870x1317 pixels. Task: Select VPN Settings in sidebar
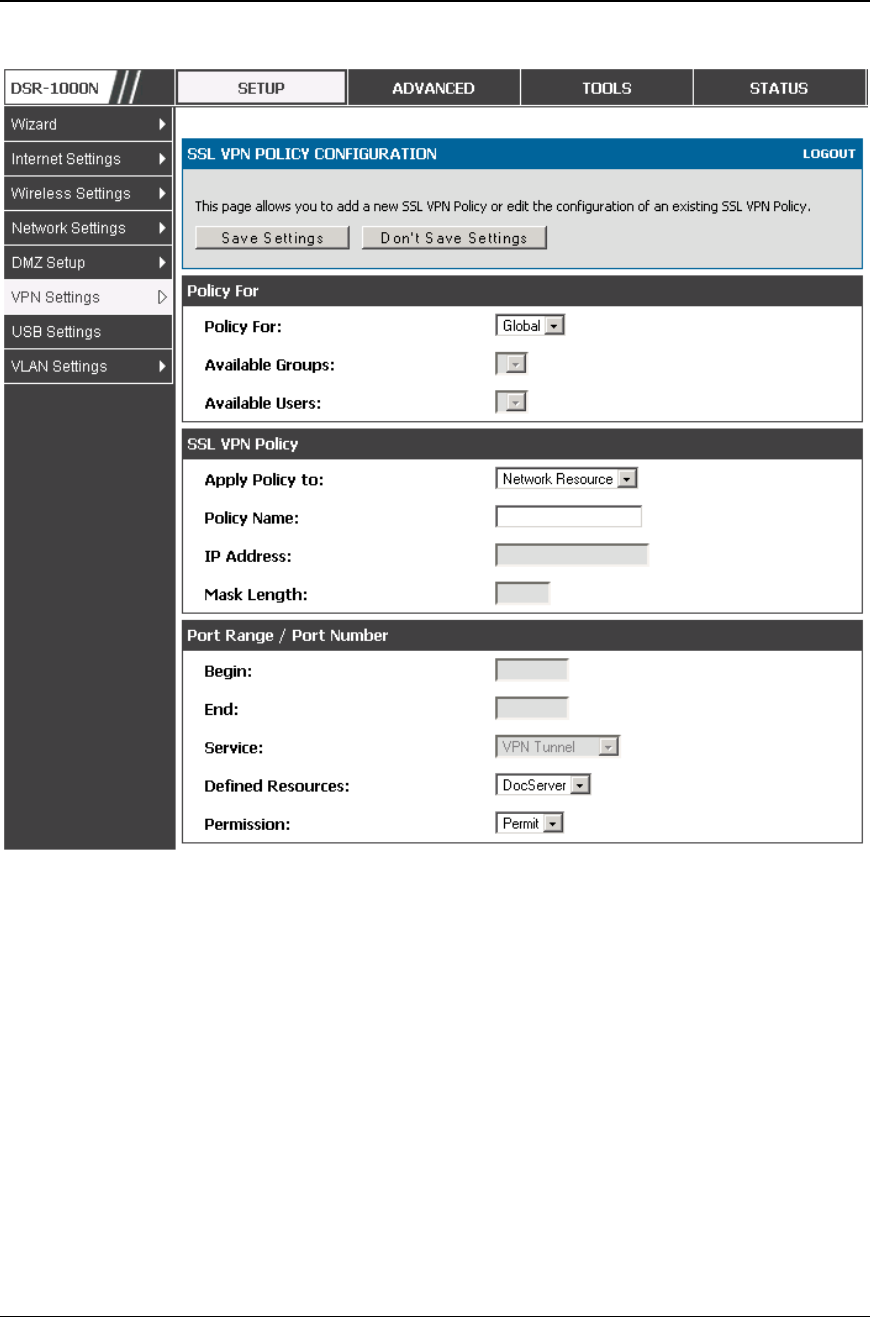(x=88, y=297)
